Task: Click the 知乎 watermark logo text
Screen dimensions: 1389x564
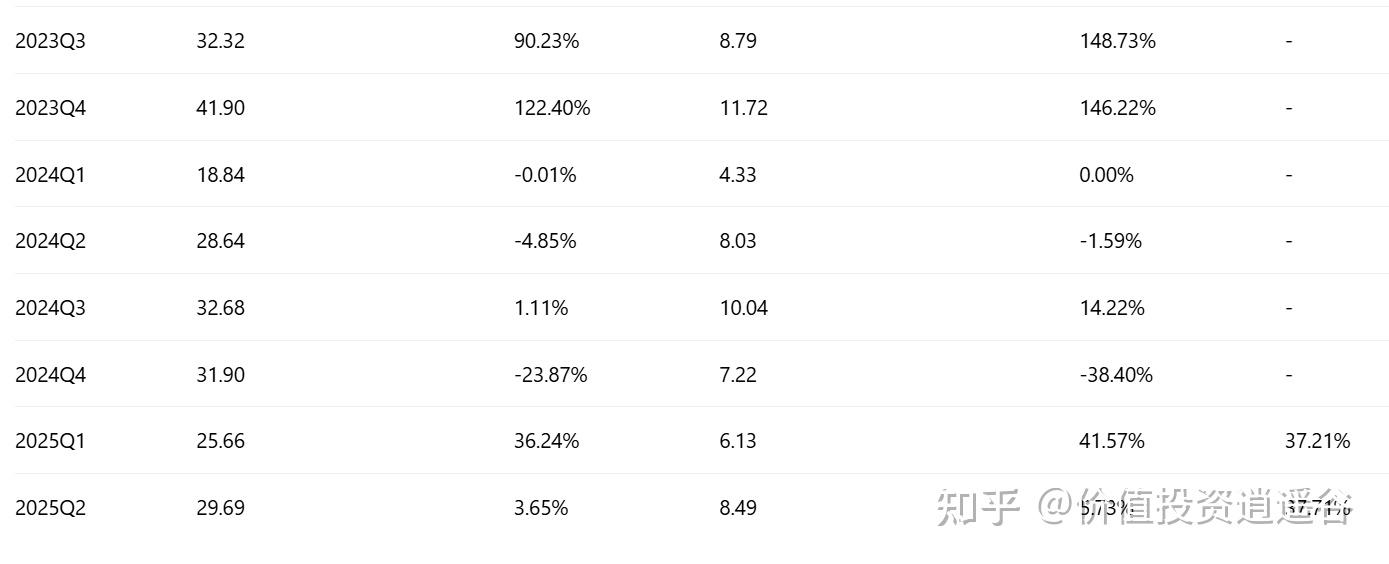Action: [978, 507]
